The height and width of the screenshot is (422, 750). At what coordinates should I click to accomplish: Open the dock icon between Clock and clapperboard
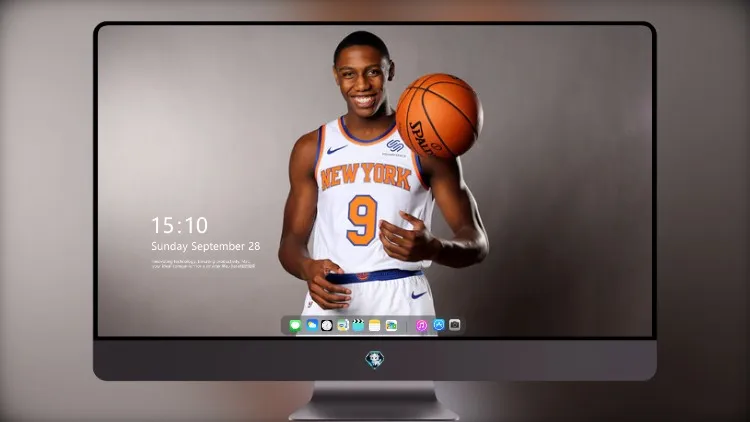(x=342, y=325)
